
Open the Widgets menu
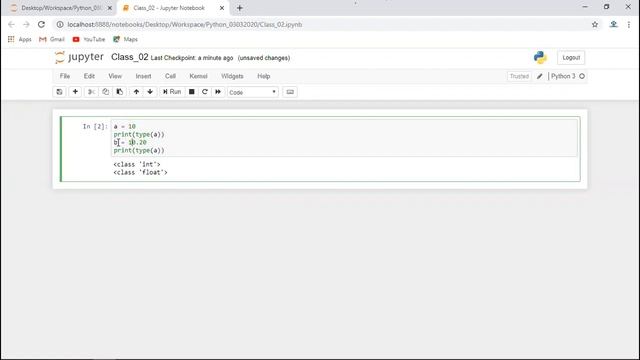232,76
